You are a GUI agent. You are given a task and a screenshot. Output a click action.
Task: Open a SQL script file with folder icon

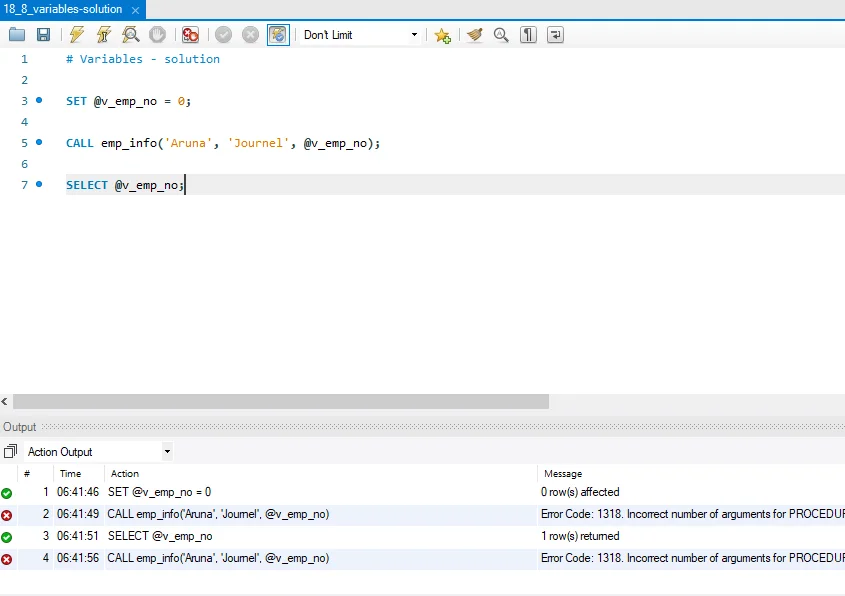point(17,35)
